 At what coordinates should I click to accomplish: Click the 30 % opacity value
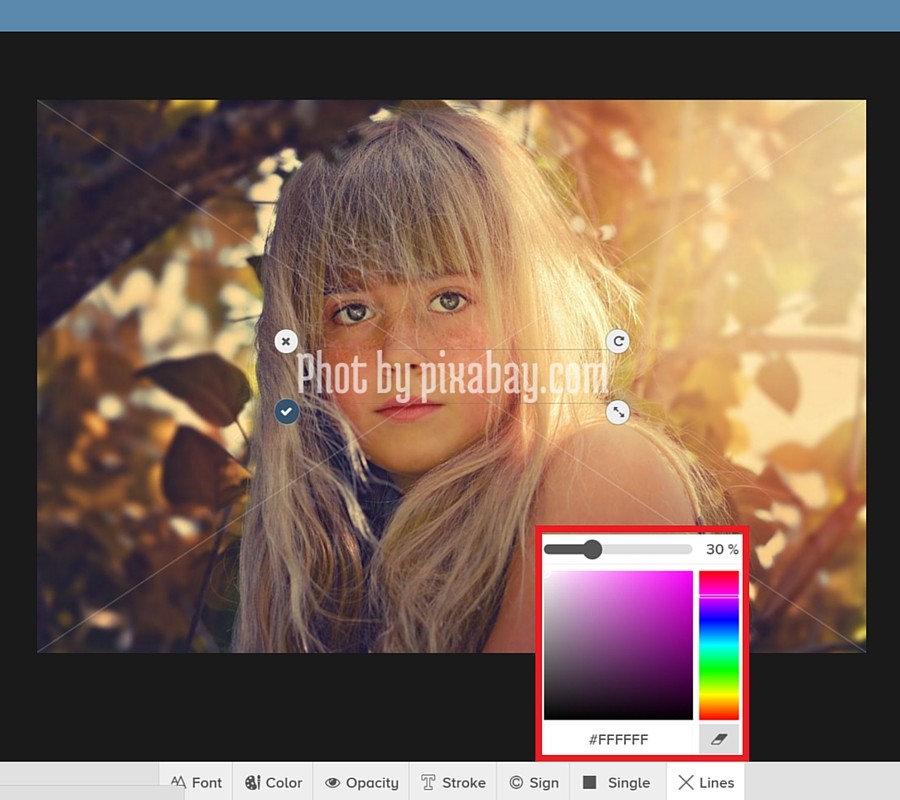722,549
